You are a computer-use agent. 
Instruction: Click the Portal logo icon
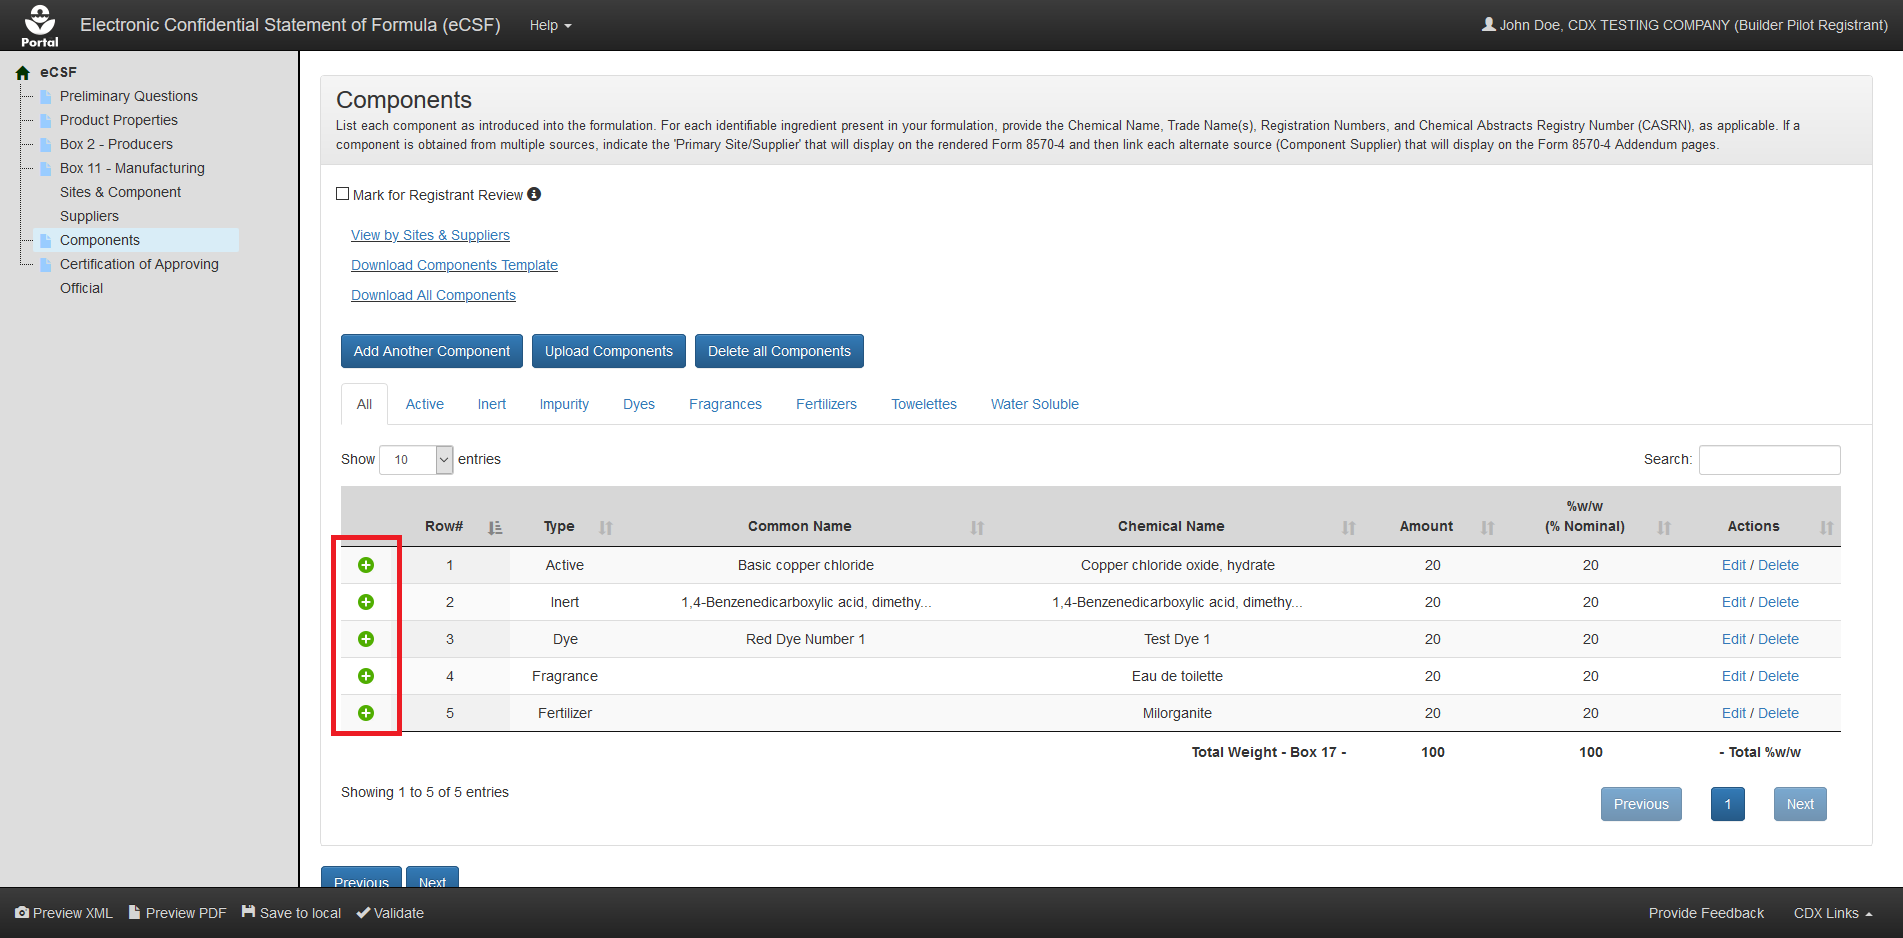point(40,25)
